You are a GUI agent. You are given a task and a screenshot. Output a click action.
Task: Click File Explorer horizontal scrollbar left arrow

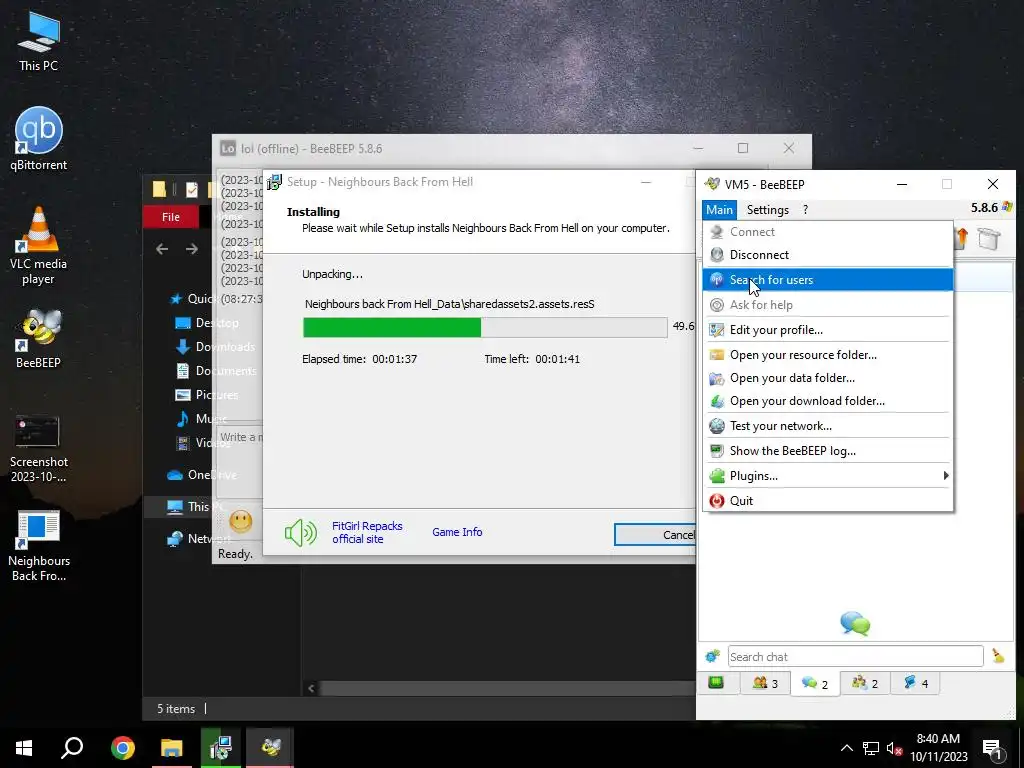coord(311,688)
